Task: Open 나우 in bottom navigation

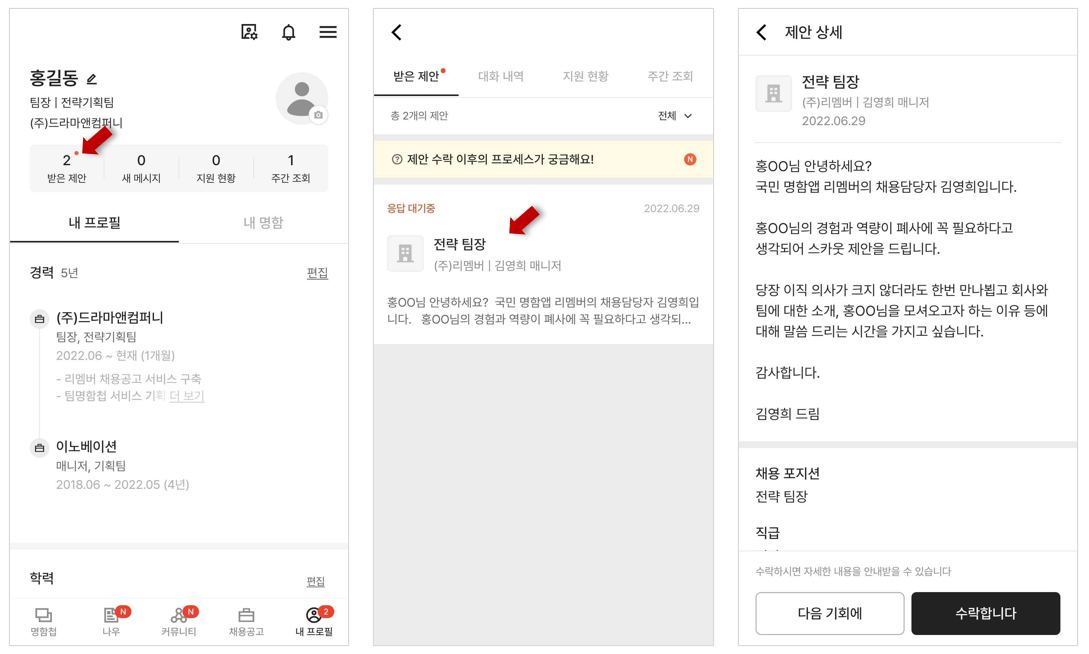Action: point(111,621)
